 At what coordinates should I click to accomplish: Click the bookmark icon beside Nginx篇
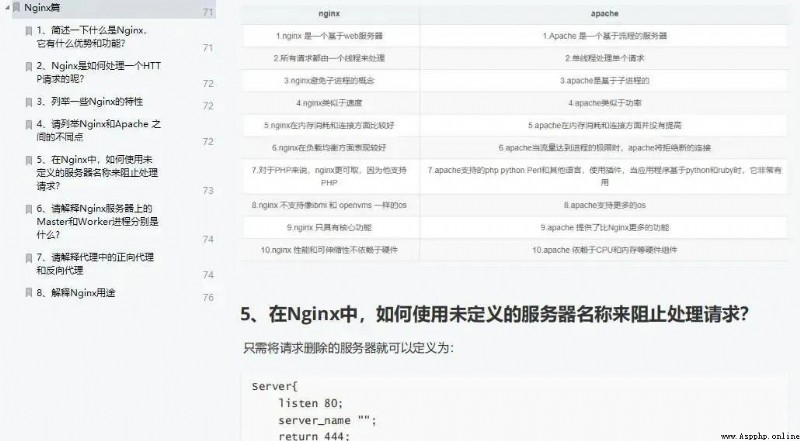pyautogui.click(x=17, y=8)
